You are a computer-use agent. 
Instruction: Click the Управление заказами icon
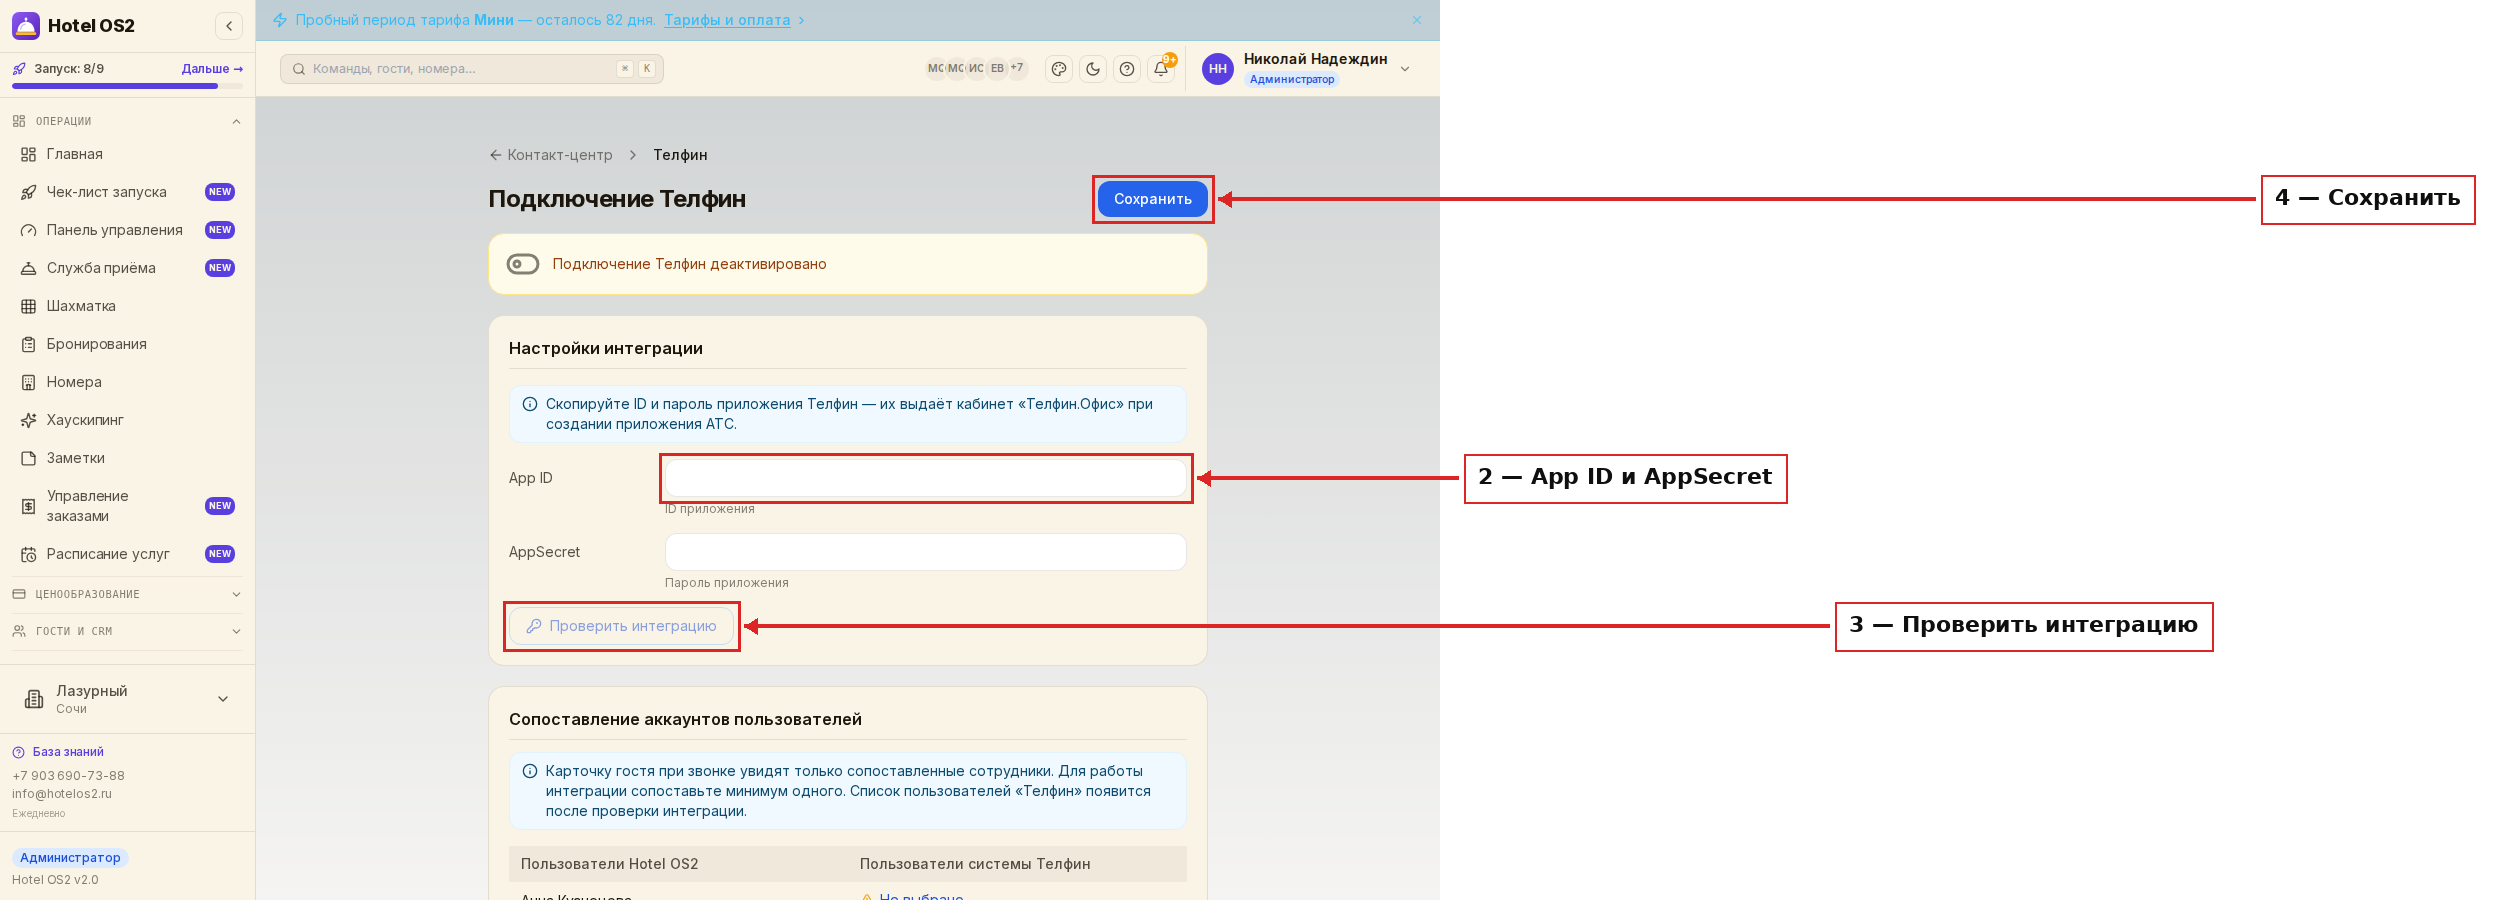point(29,506)
